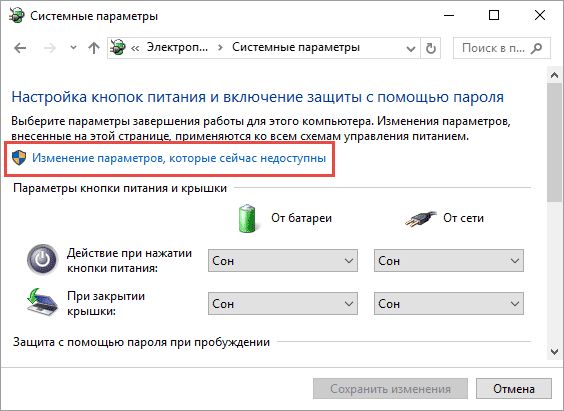Click the Поиск search field
Viewport: 564px width, 411px height.
[x=502, y=48]
